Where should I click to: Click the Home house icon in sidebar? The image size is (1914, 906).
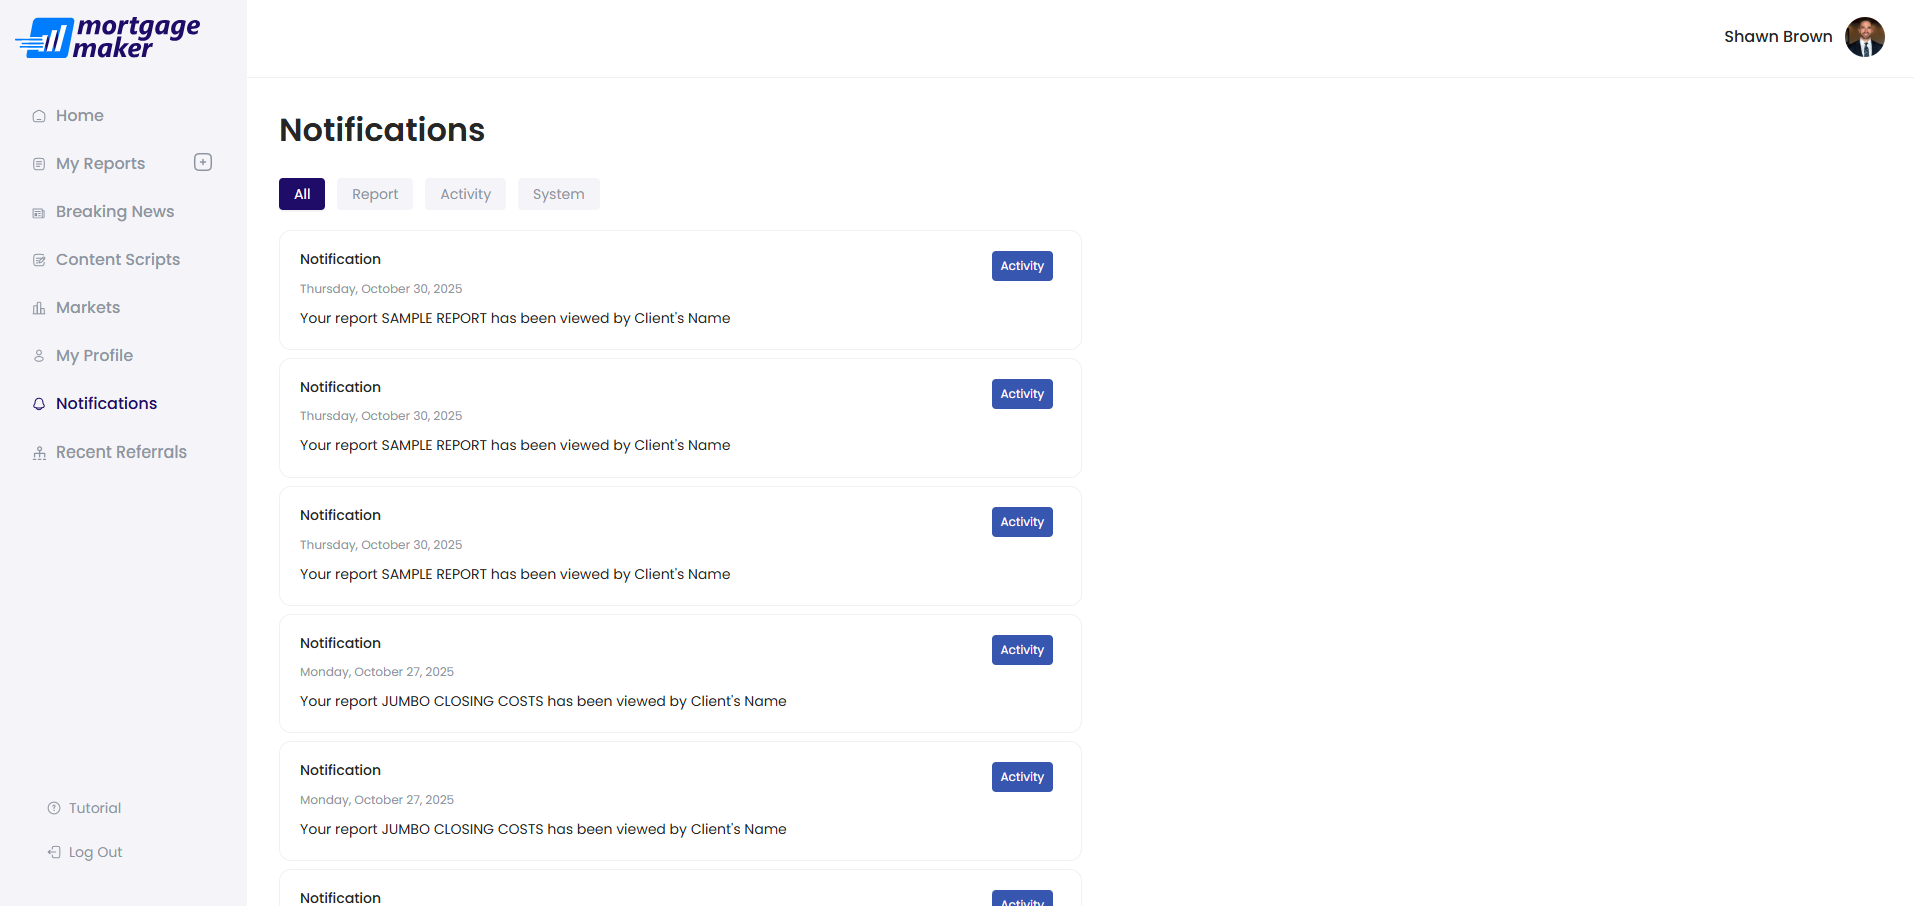click(x=39, y=116)
